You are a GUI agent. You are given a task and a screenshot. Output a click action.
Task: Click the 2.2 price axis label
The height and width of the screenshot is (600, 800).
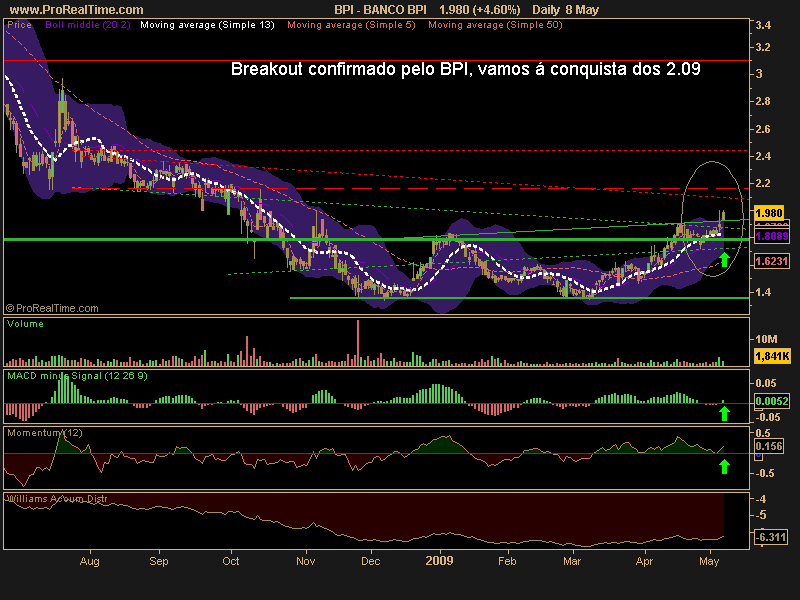[x=763, y=183]
